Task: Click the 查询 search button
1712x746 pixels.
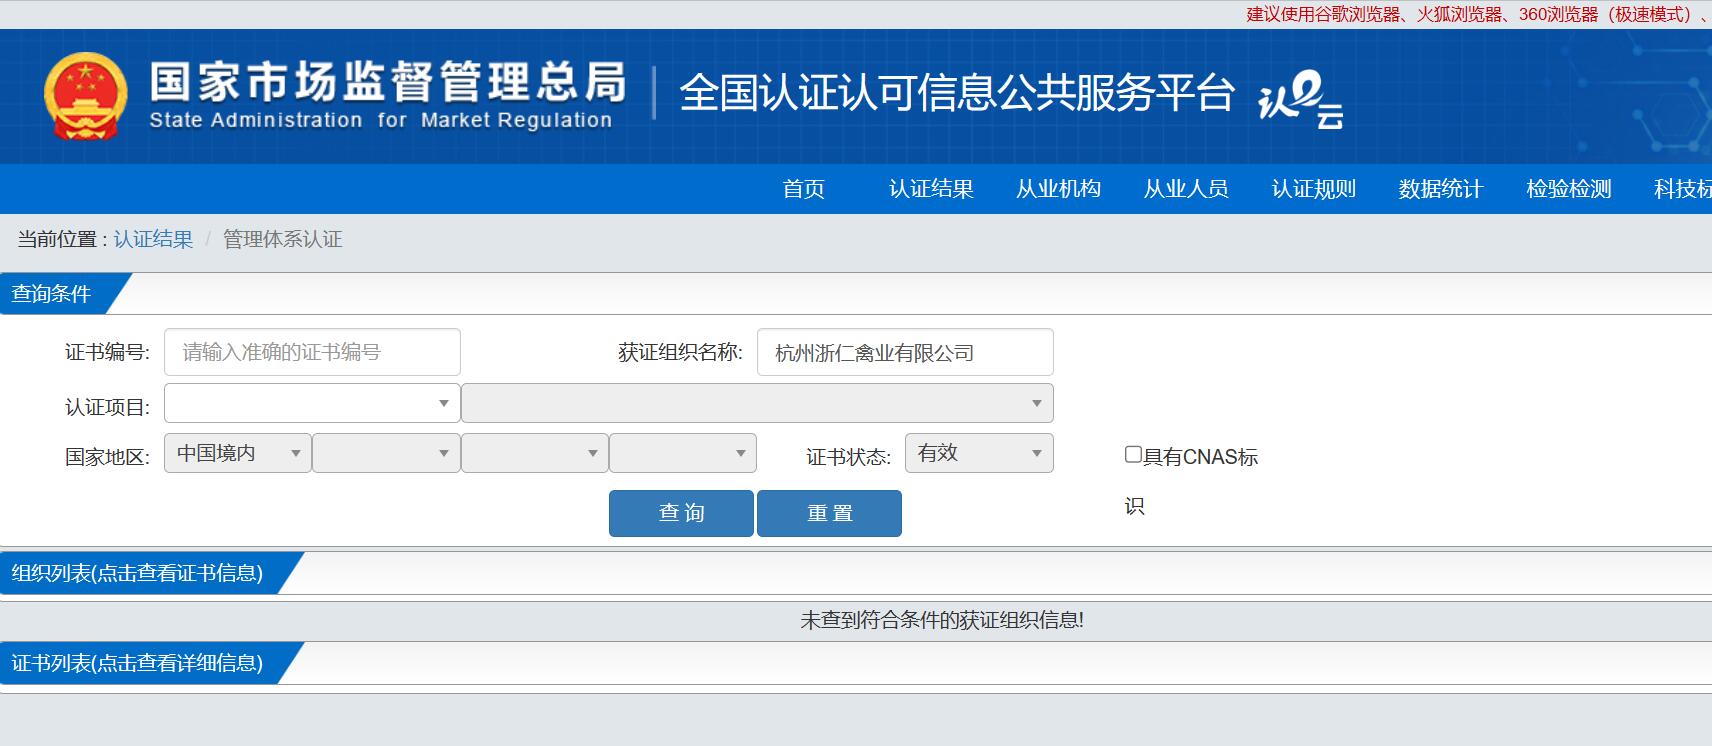Action: pos(681,513)
